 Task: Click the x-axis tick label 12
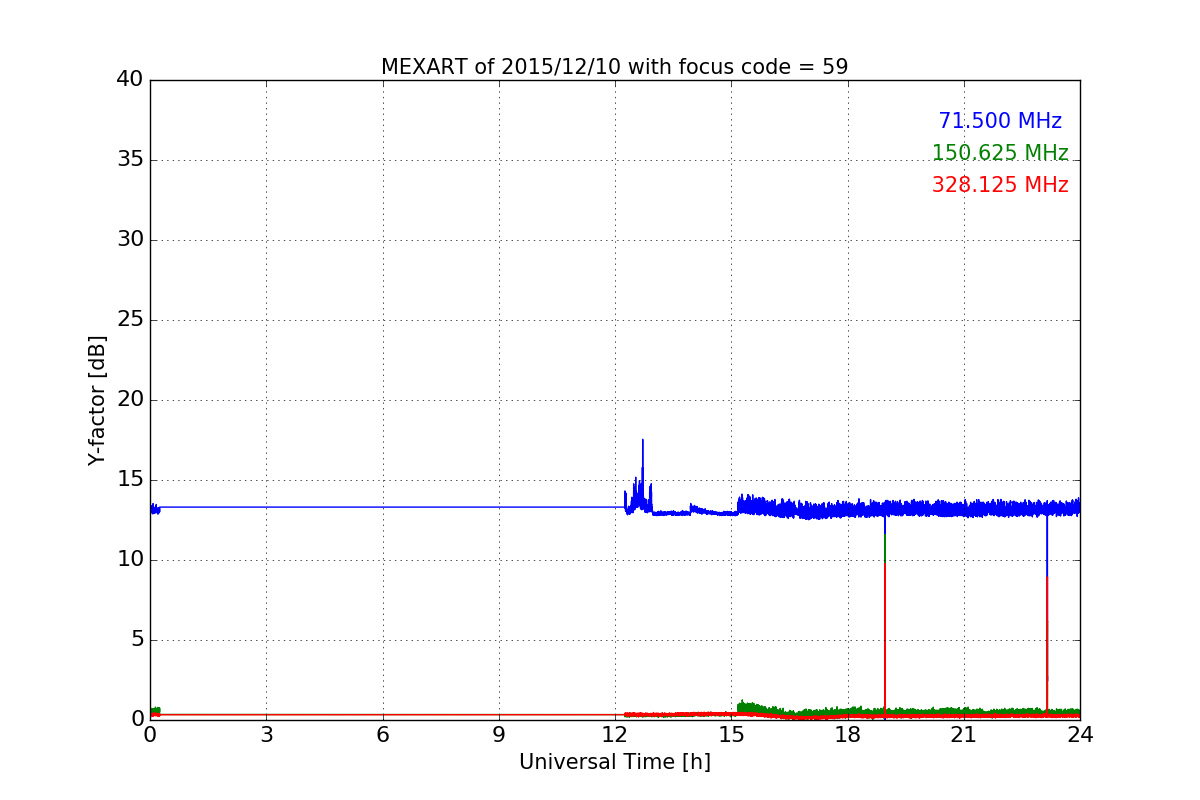(615, 735)
